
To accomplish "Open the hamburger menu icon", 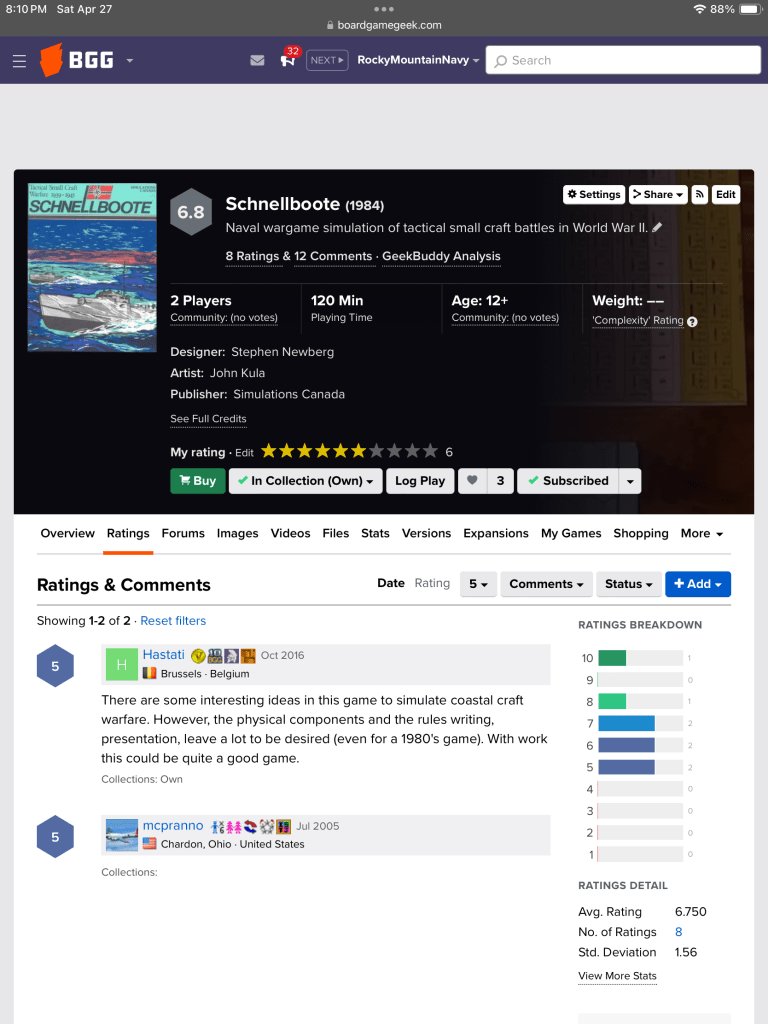I will [x=20, y=61].
